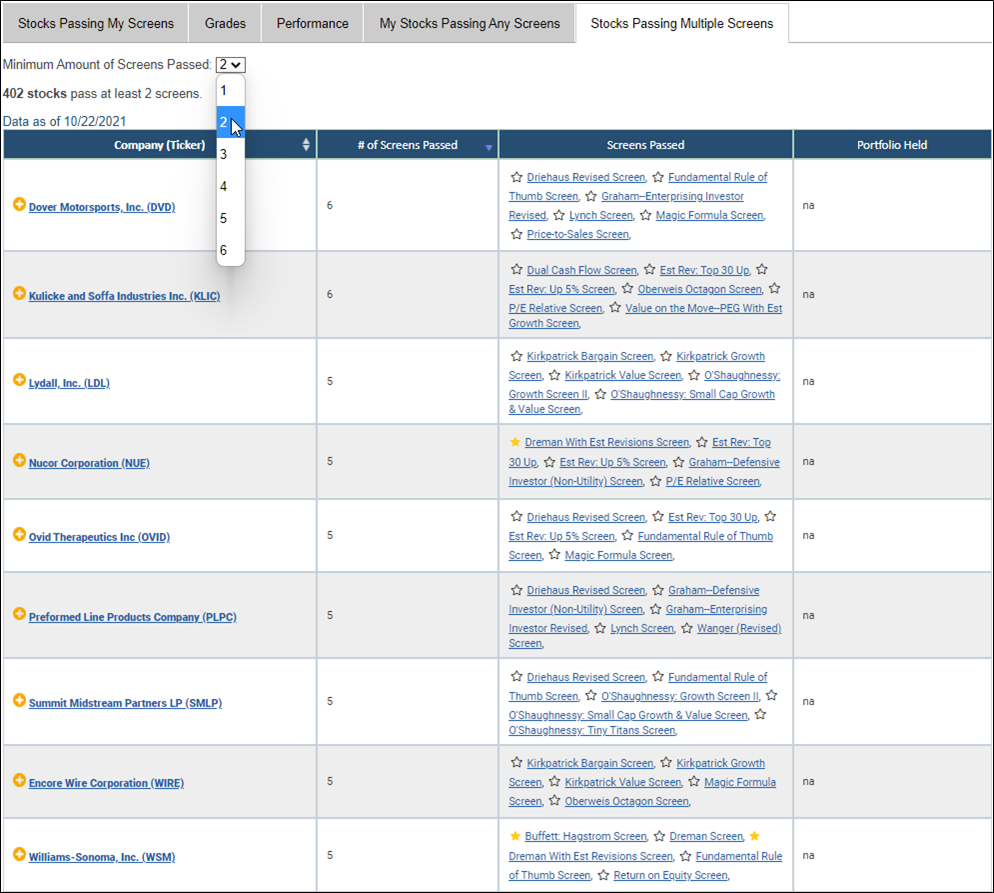Star Lynch Screen in Preformed Line row
The height and width of the screenshot is (893, 994).
pyautogui.click(x=600, y=628)
